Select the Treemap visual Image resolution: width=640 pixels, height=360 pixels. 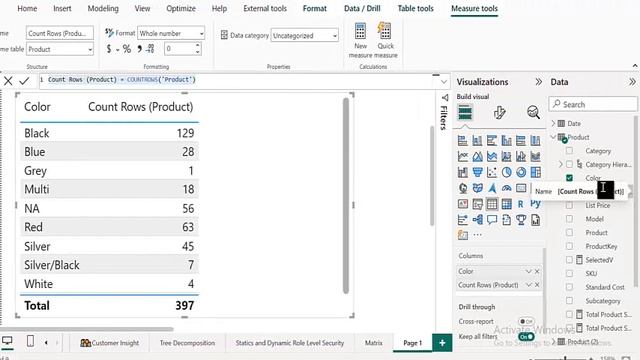[536, 172]
